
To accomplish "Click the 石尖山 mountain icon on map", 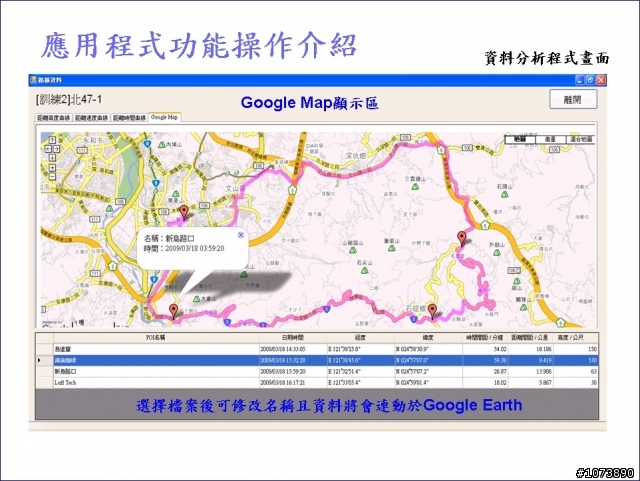I will coord(364,270).
